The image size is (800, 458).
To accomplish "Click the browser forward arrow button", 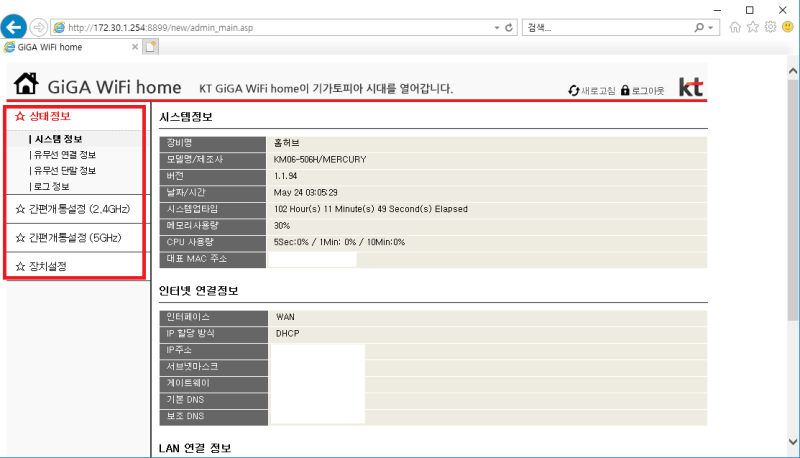I will [x=39, y=27].
